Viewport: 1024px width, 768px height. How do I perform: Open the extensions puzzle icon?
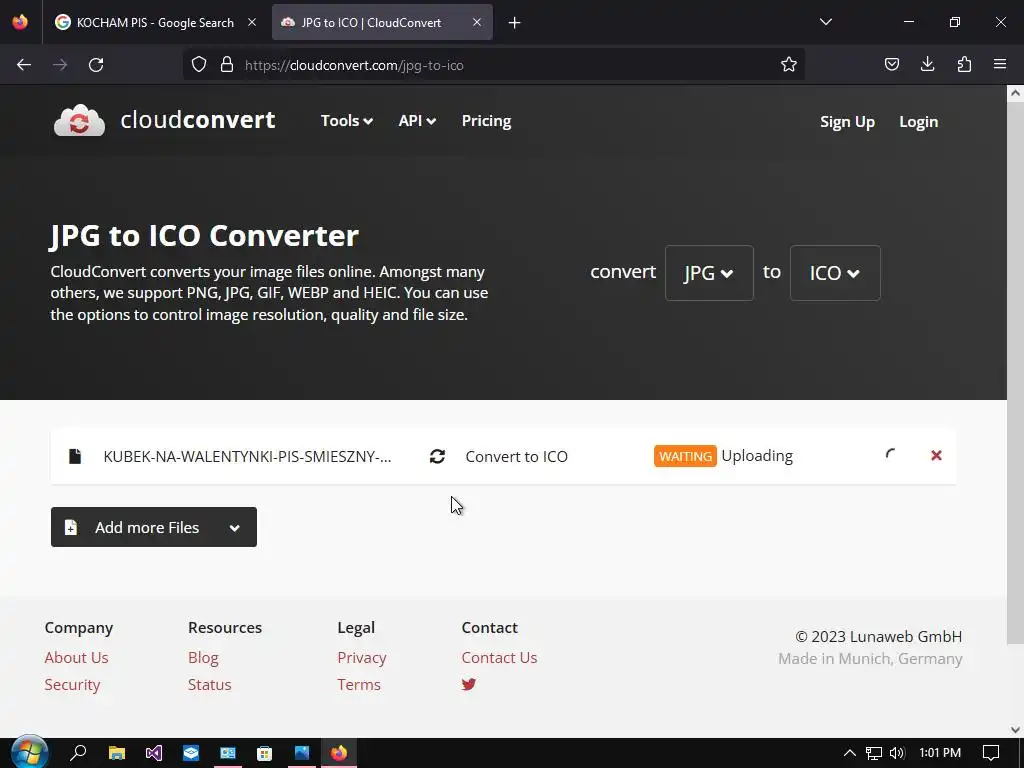[964, 64]
